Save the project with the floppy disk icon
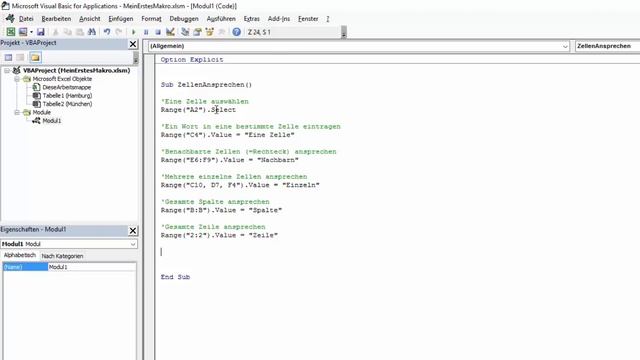640x360 pixels. click(x=40, y=32)
